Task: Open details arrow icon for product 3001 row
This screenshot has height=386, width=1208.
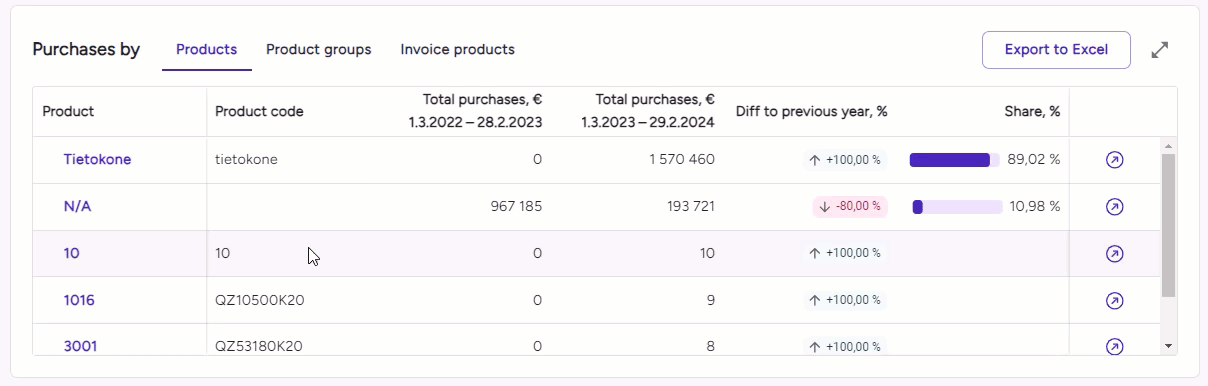Action: point(1114,346)
